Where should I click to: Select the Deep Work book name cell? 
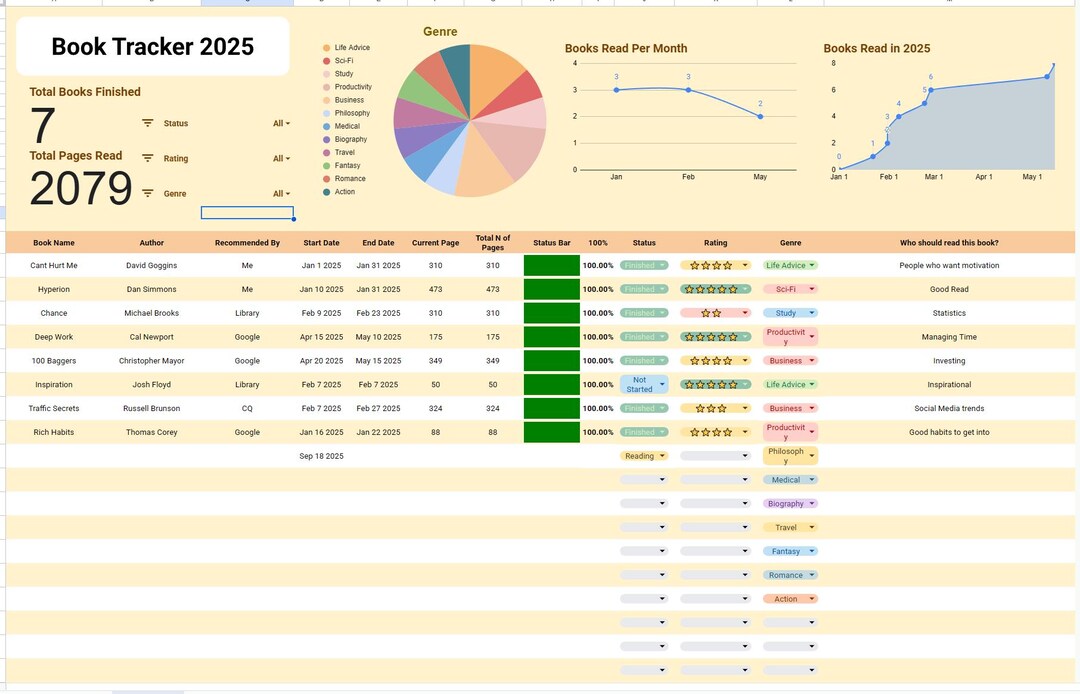pyautogui.click(x=54, y=337)
